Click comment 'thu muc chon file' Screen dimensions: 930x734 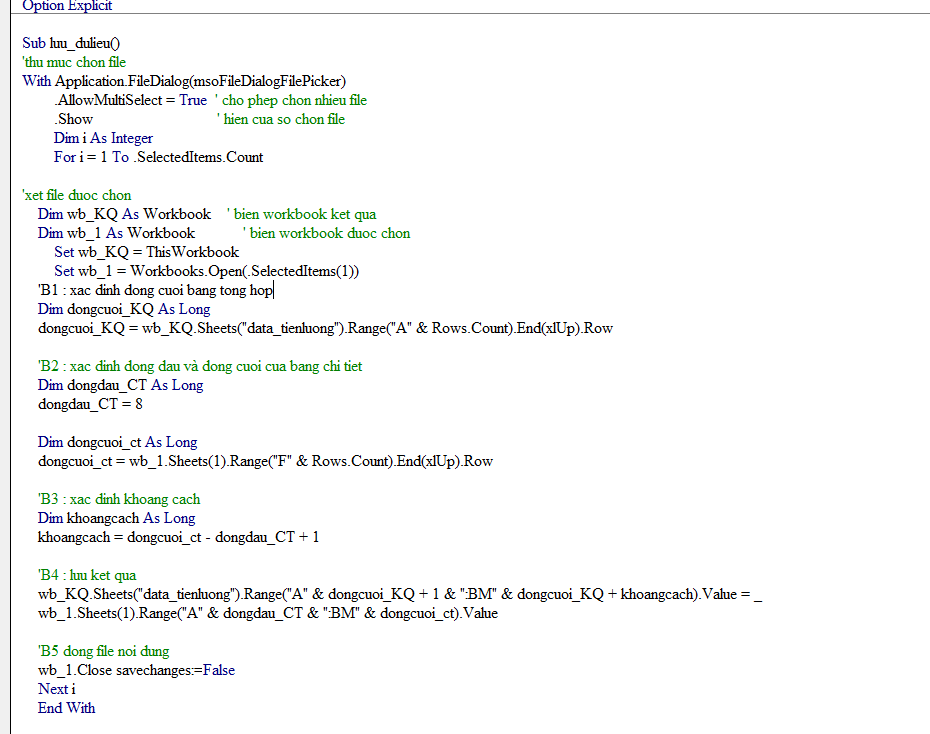point(74,62)
